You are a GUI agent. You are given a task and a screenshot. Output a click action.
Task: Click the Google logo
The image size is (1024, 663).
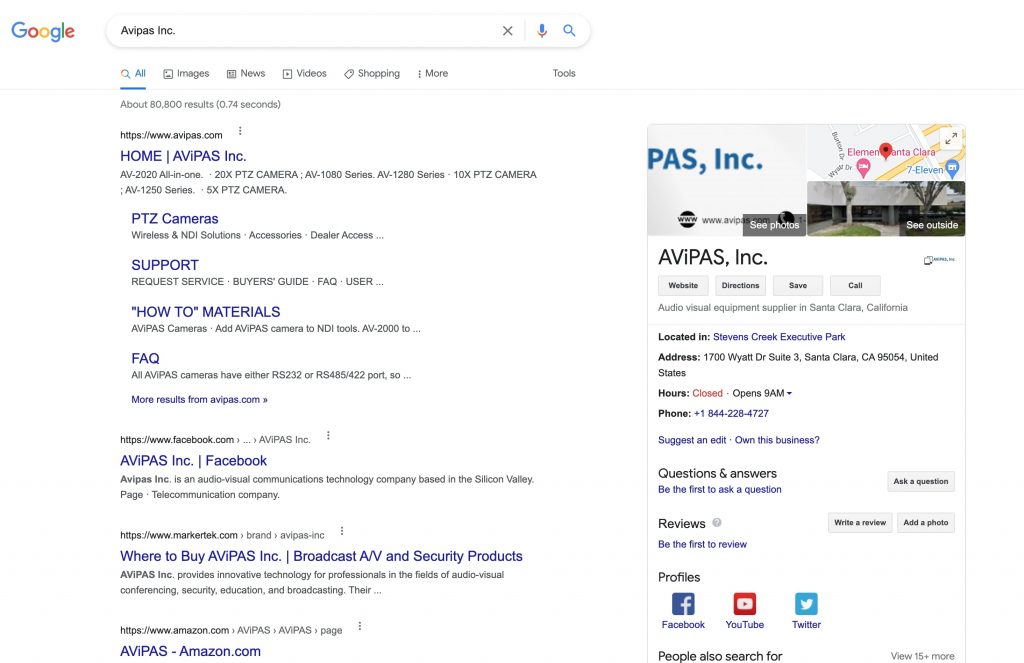pyautogui.click(x=43, y=31)
